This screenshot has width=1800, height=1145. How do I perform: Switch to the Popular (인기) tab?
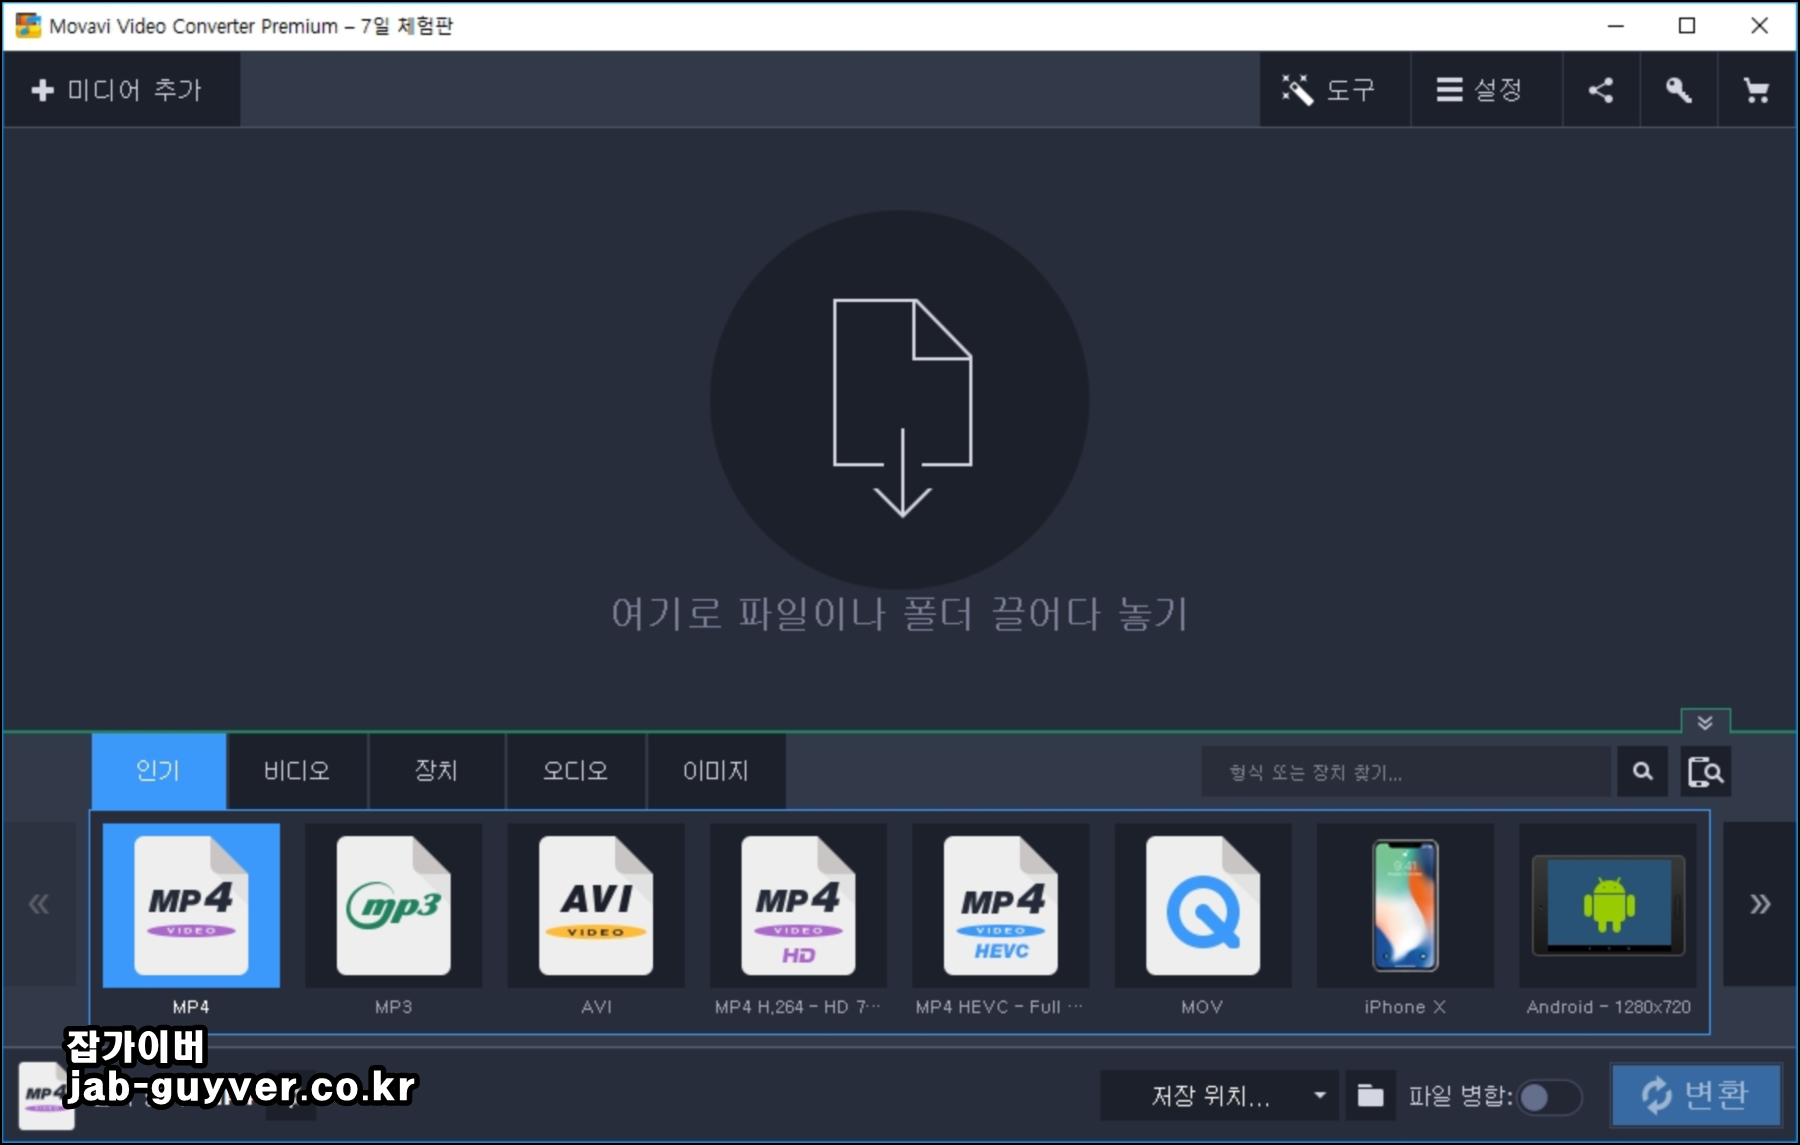coord(159,771)
